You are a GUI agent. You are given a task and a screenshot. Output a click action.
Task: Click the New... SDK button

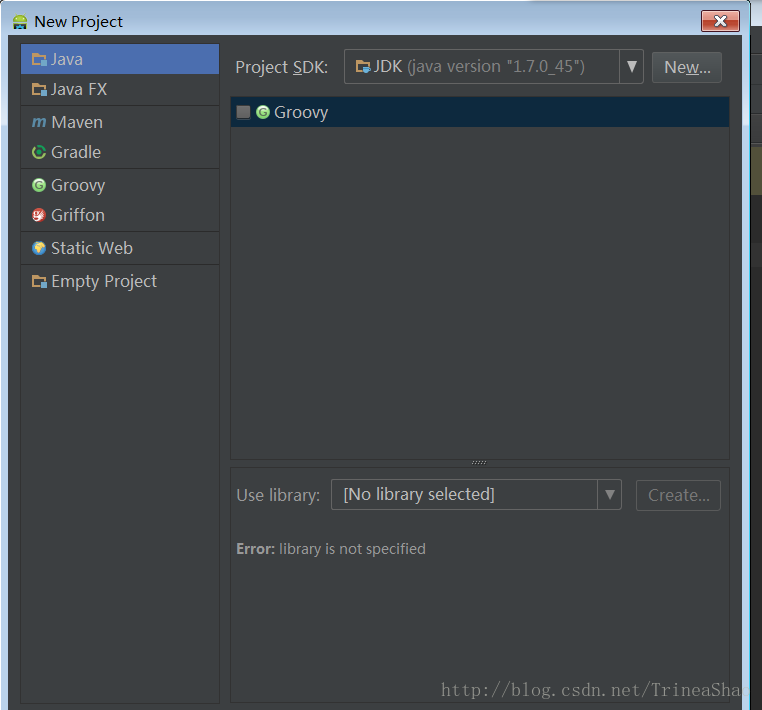687,67
